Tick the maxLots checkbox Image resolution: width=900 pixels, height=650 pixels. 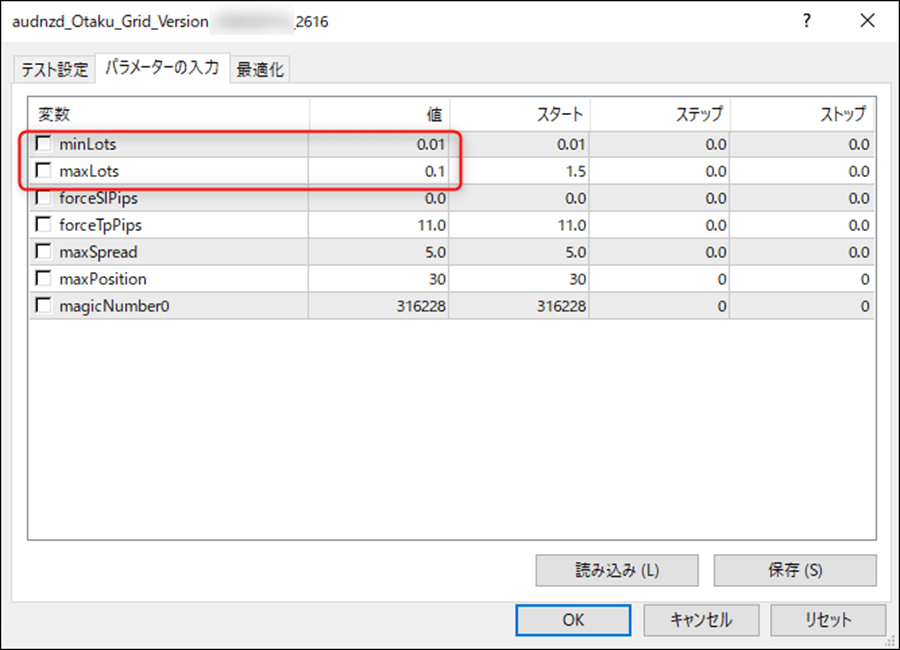(44, 171)
